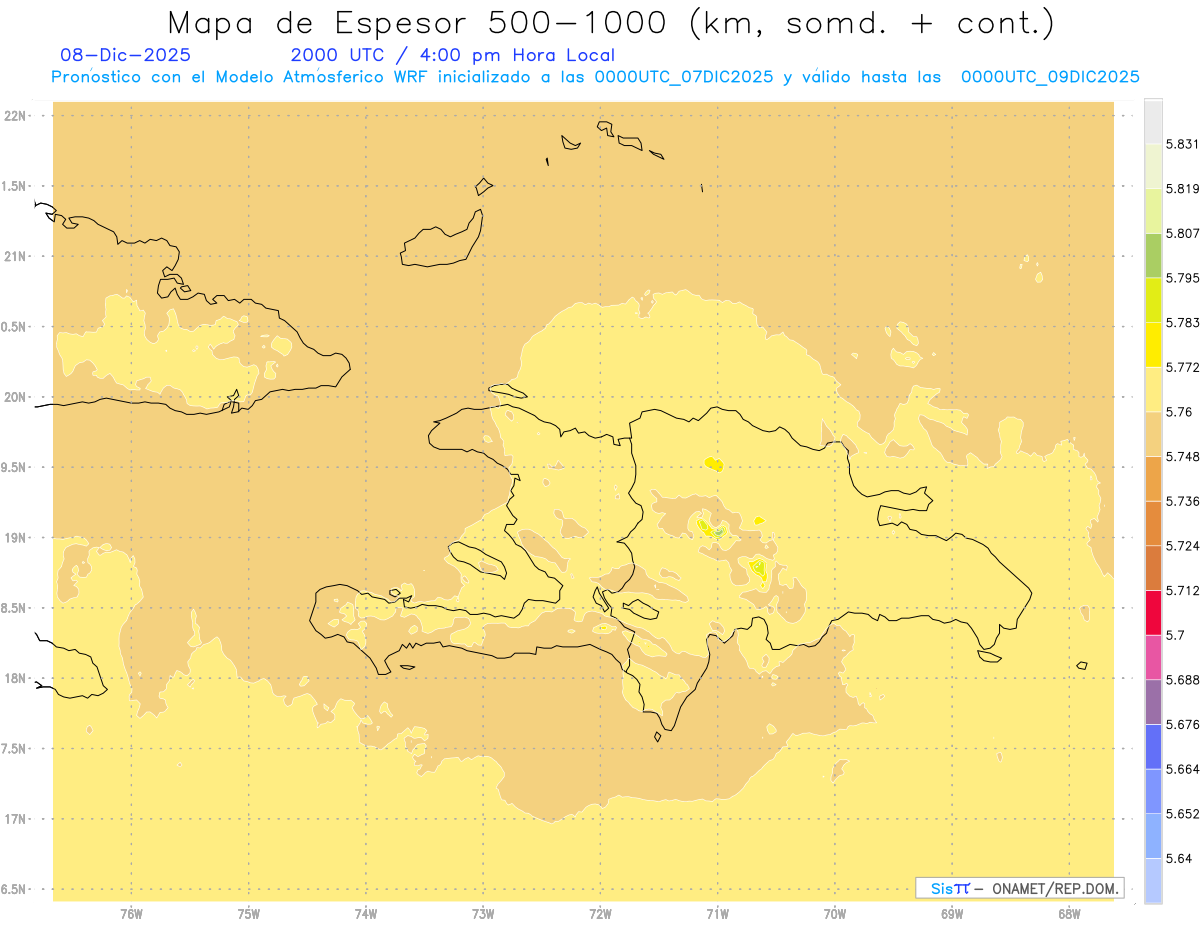Click the 5.831 legend value
This screenshot has height=927, width=1200.
tap(1182, 144)
